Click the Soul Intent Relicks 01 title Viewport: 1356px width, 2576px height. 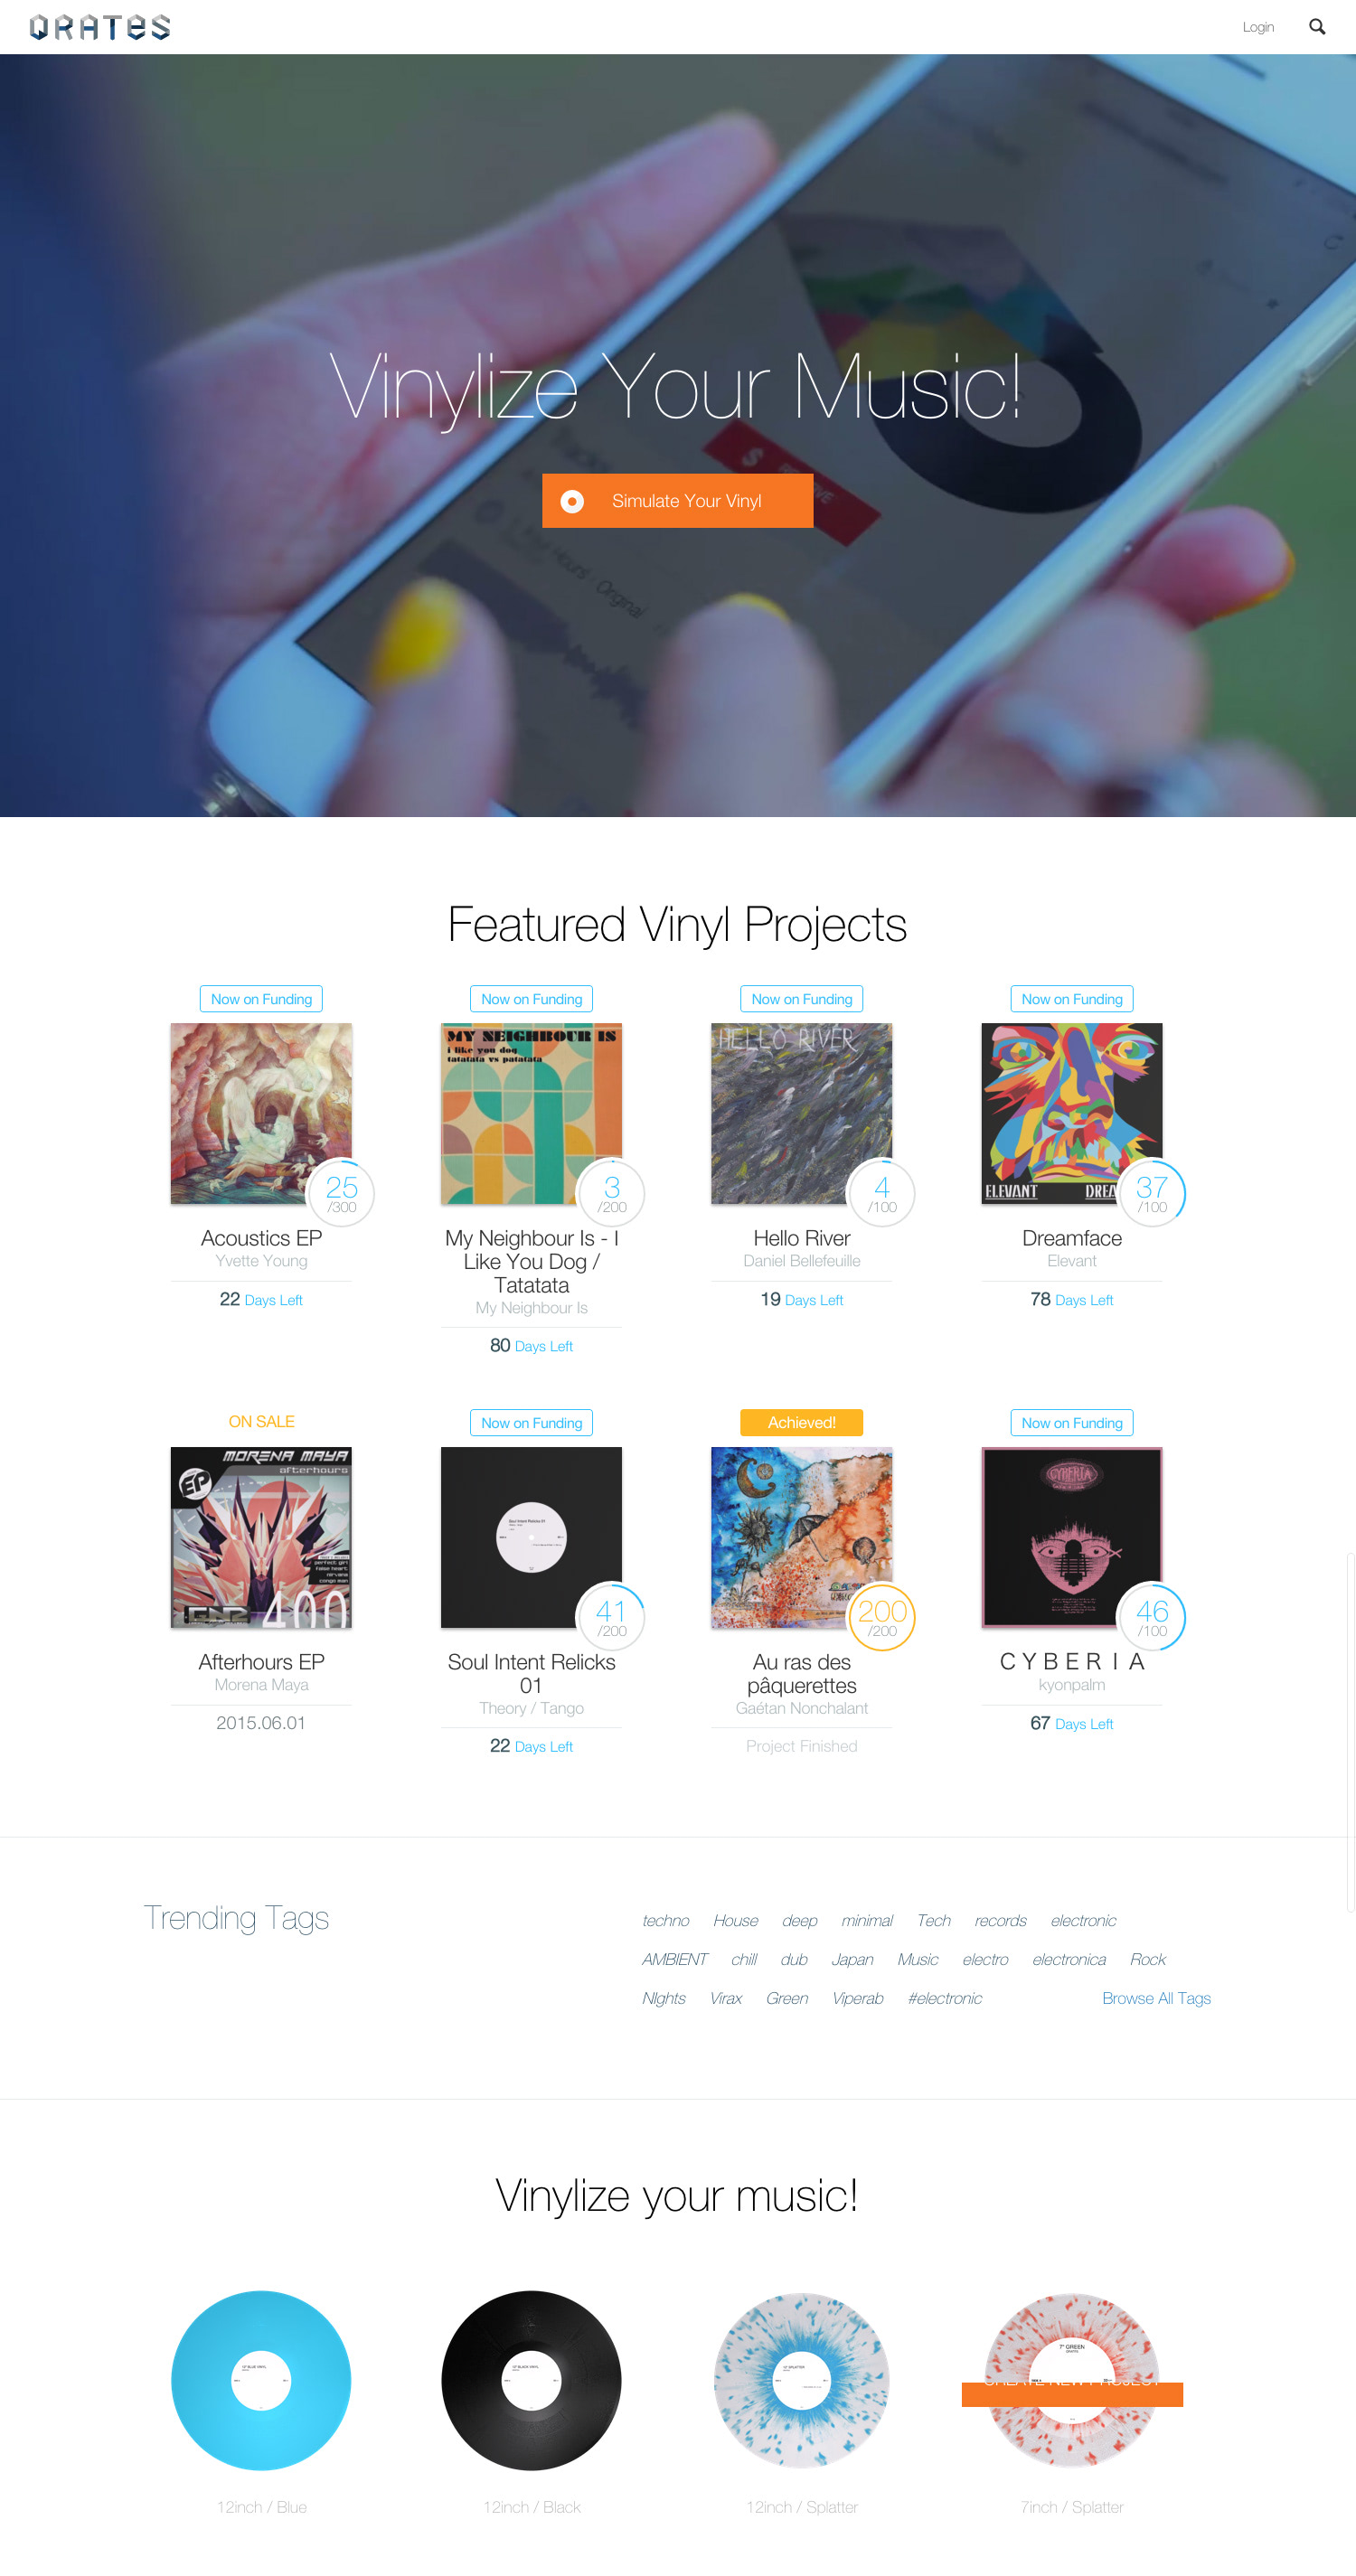coord(531,1674)
